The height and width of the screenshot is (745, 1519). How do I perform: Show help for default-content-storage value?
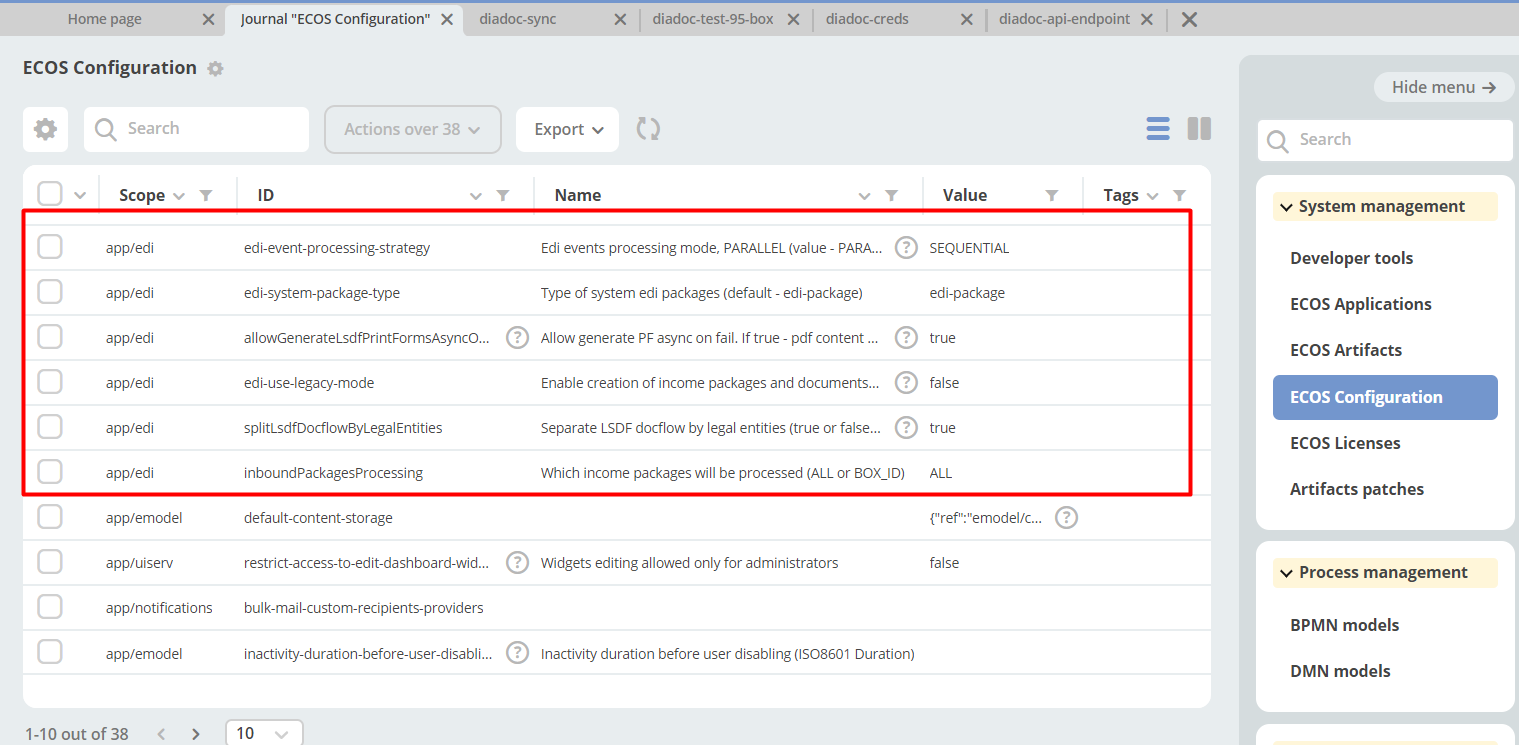1067,518
